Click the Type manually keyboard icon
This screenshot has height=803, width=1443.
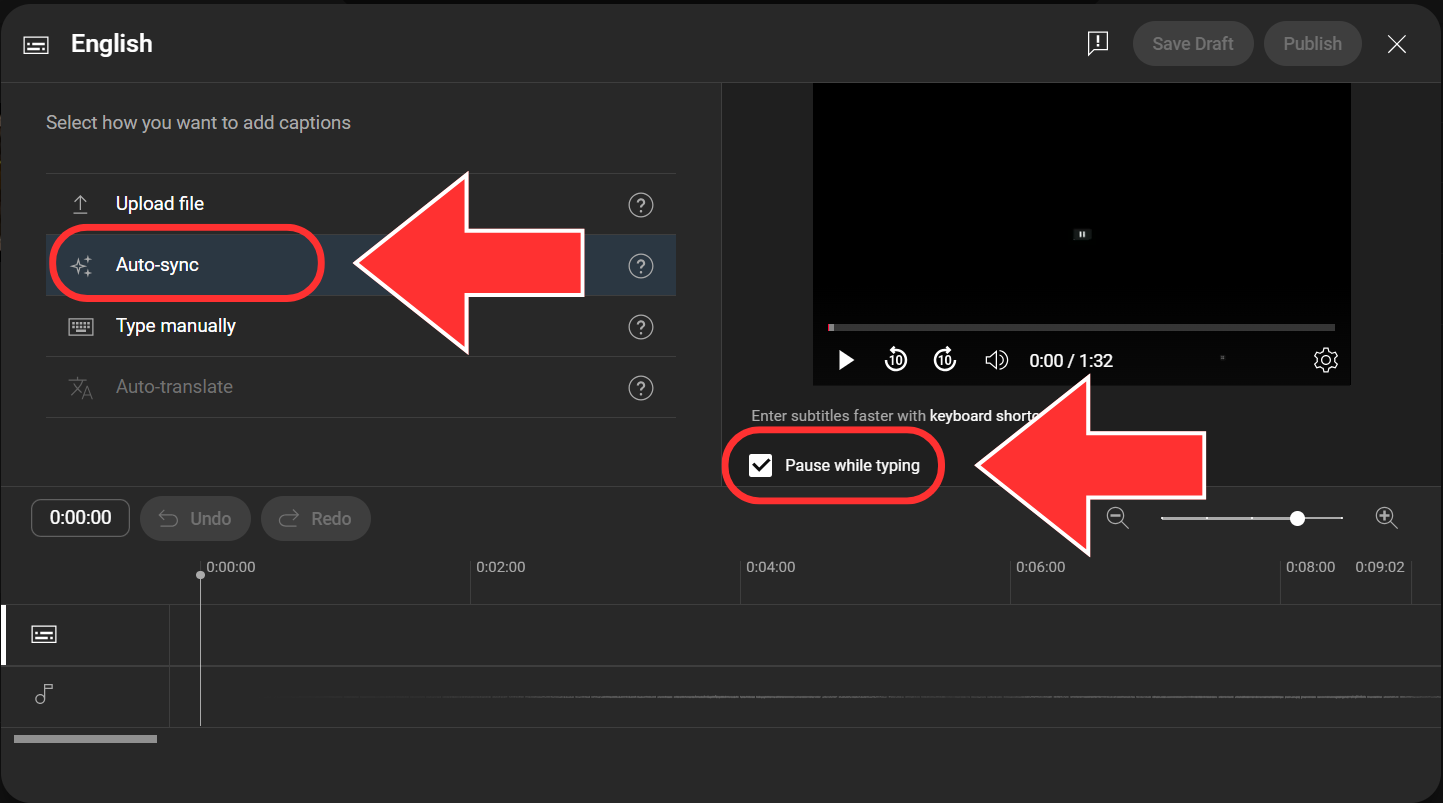(81, 326)
